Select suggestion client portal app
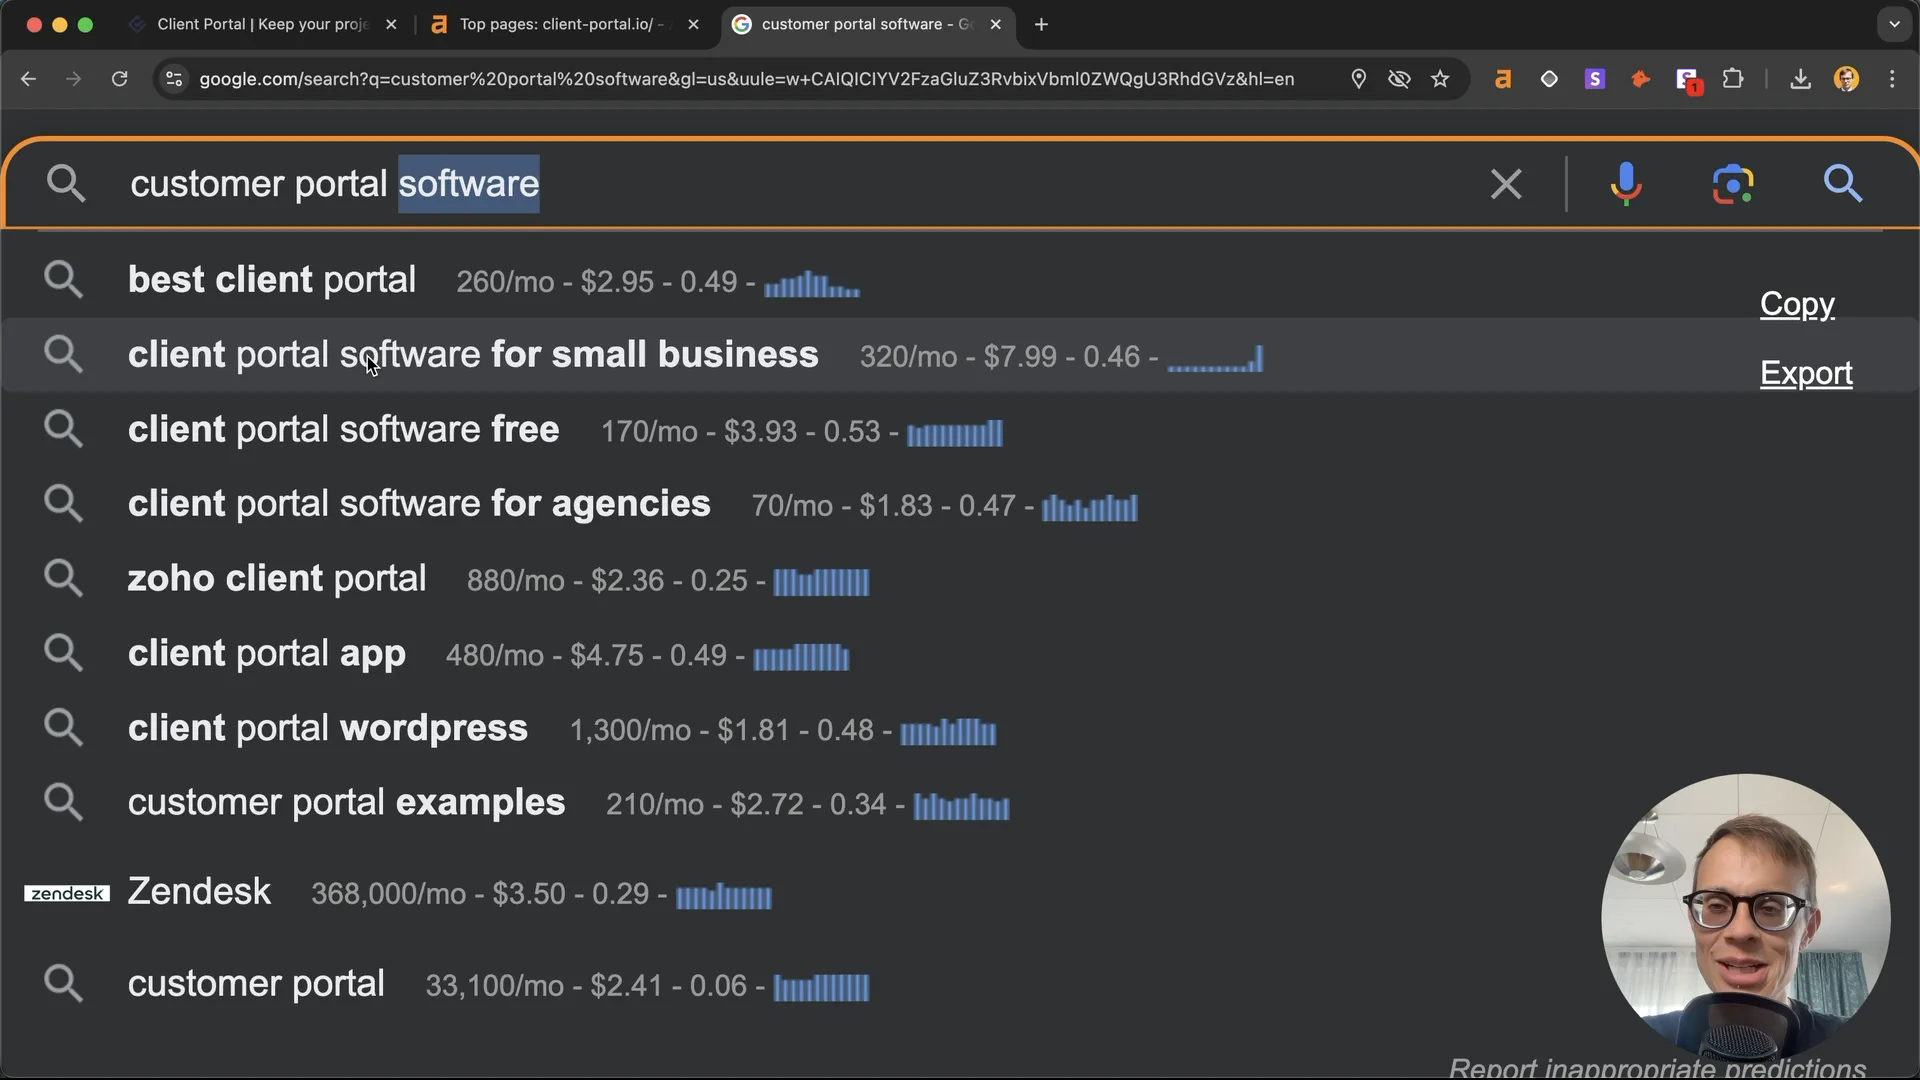1920x1080 pixels. click(x=960, y=654)
